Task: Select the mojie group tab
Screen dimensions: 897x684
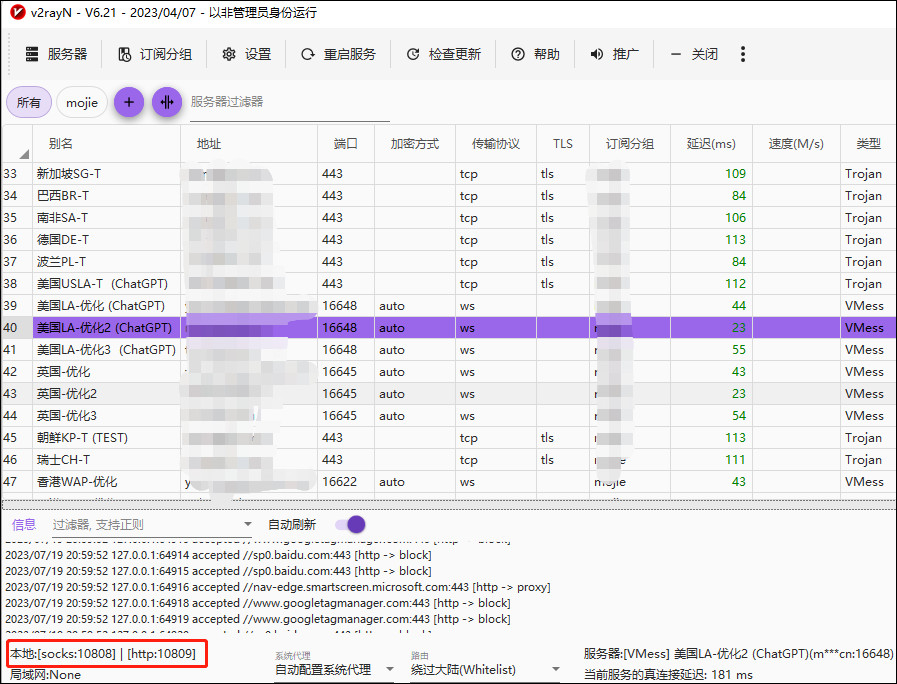Action: click(82, 102)
